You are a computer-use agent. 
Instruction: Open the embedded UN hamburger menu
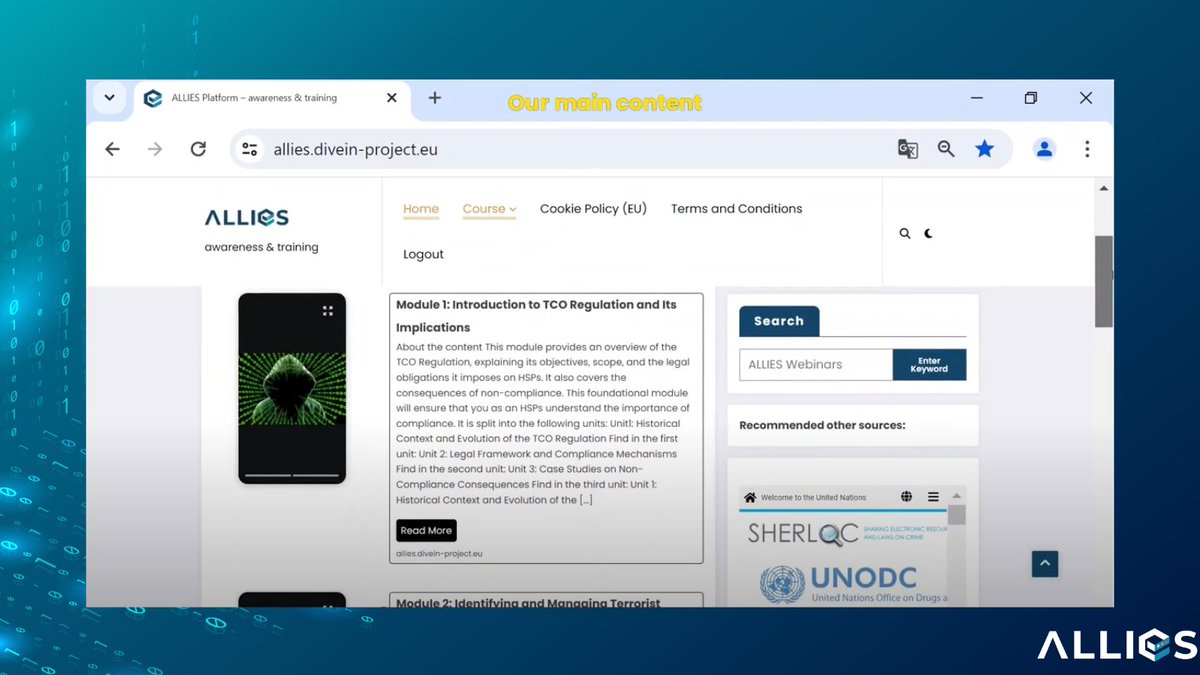(x=933, y=497)
